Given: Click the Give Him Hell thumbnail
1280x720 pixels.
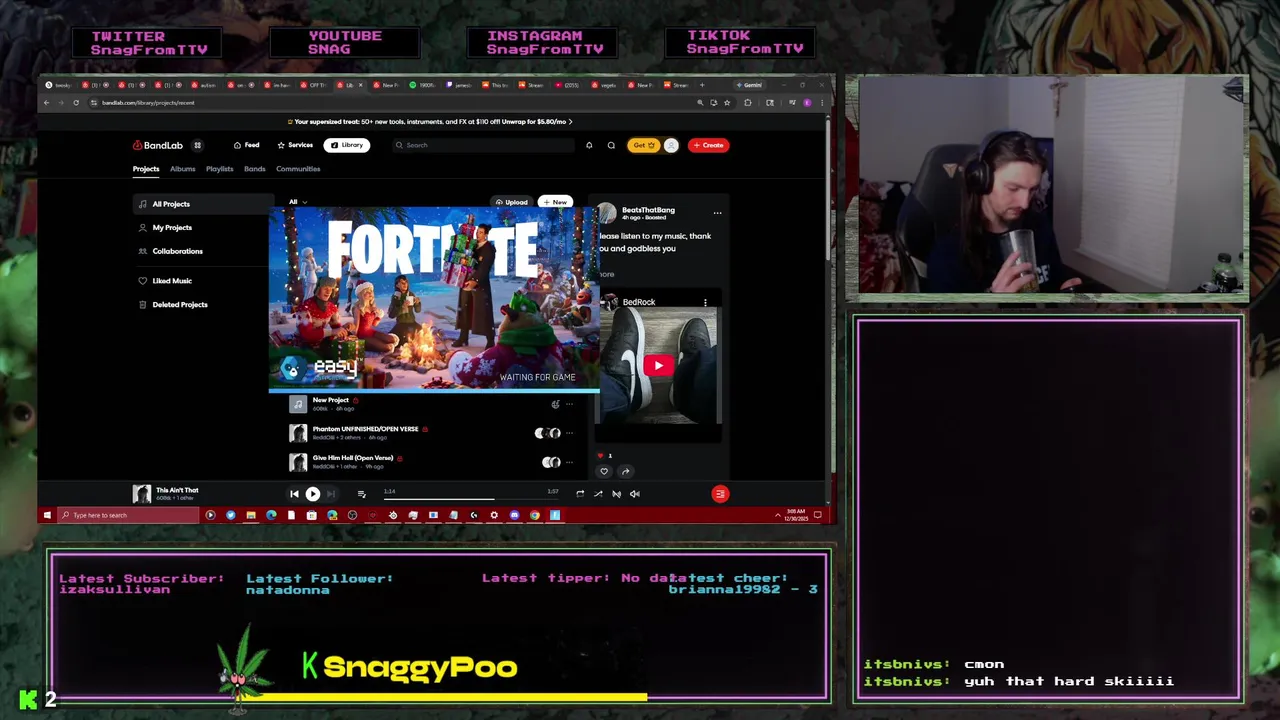Looking at the screenshot, I should click(298, 462).
